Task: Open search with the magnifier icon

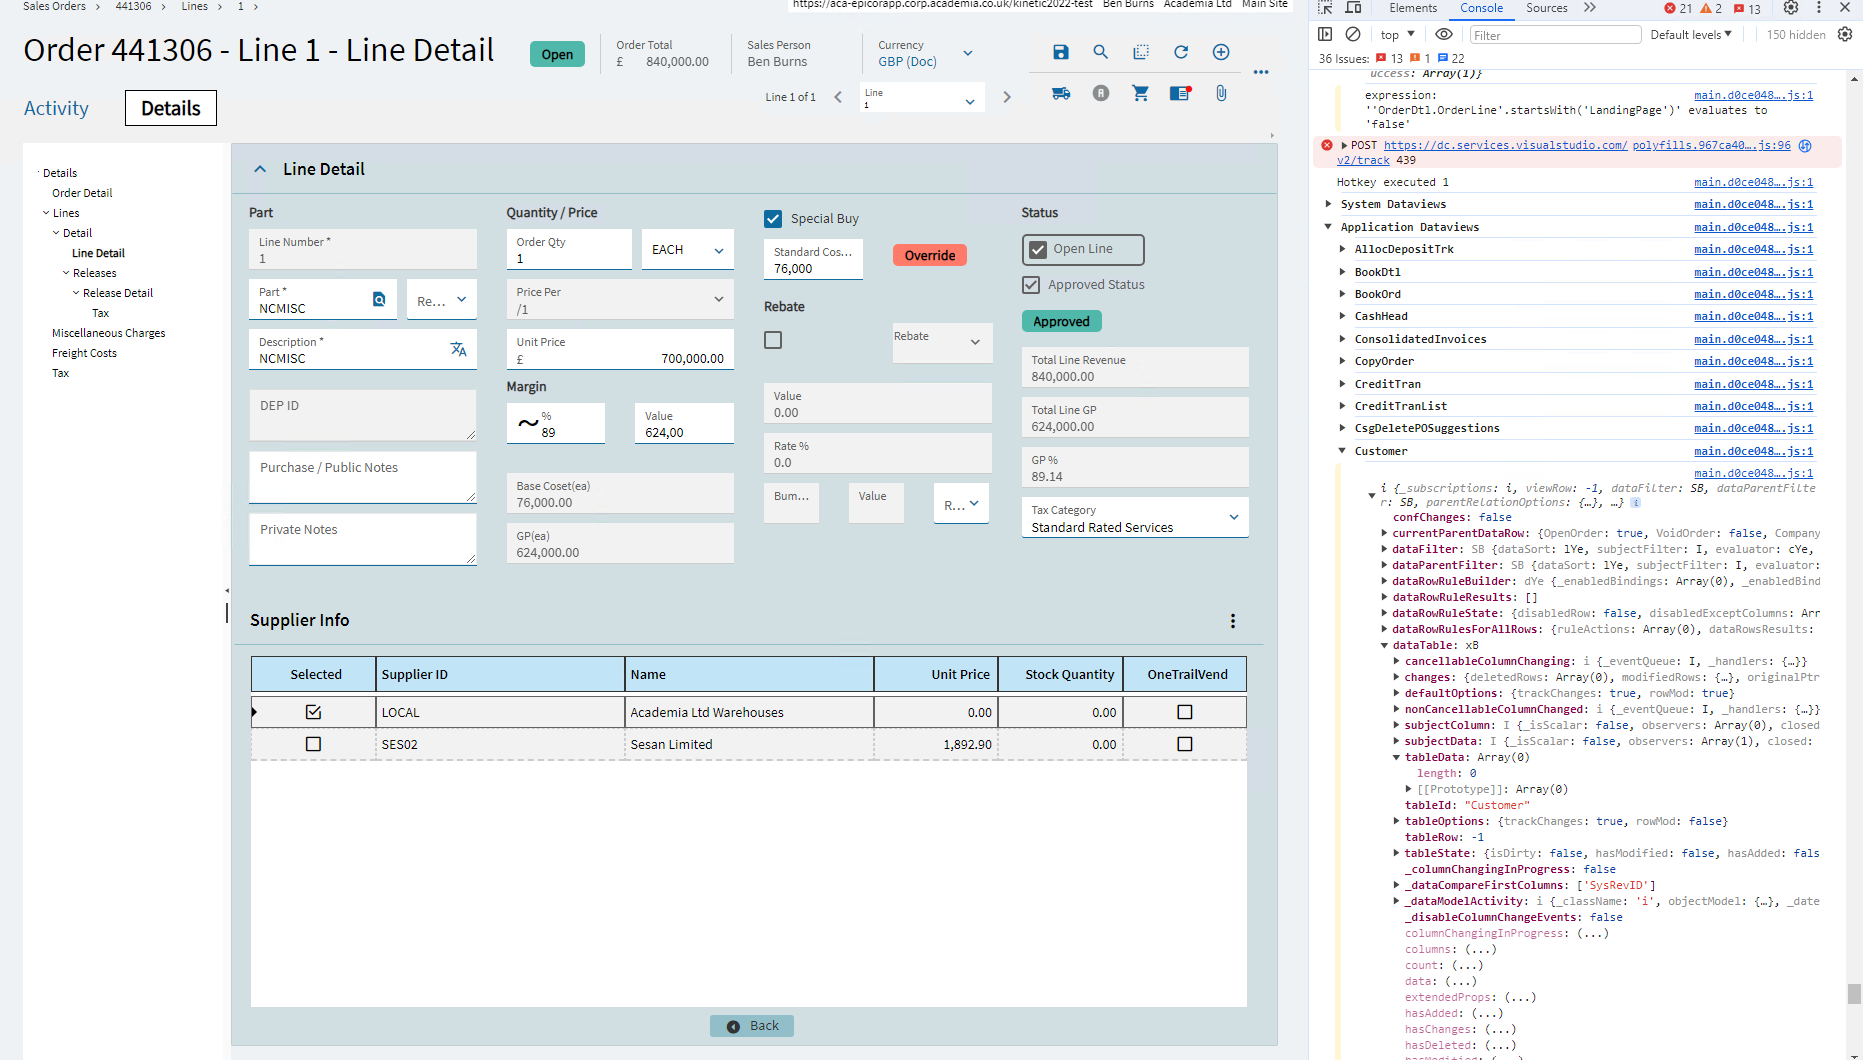Action: click(1100, 52)
